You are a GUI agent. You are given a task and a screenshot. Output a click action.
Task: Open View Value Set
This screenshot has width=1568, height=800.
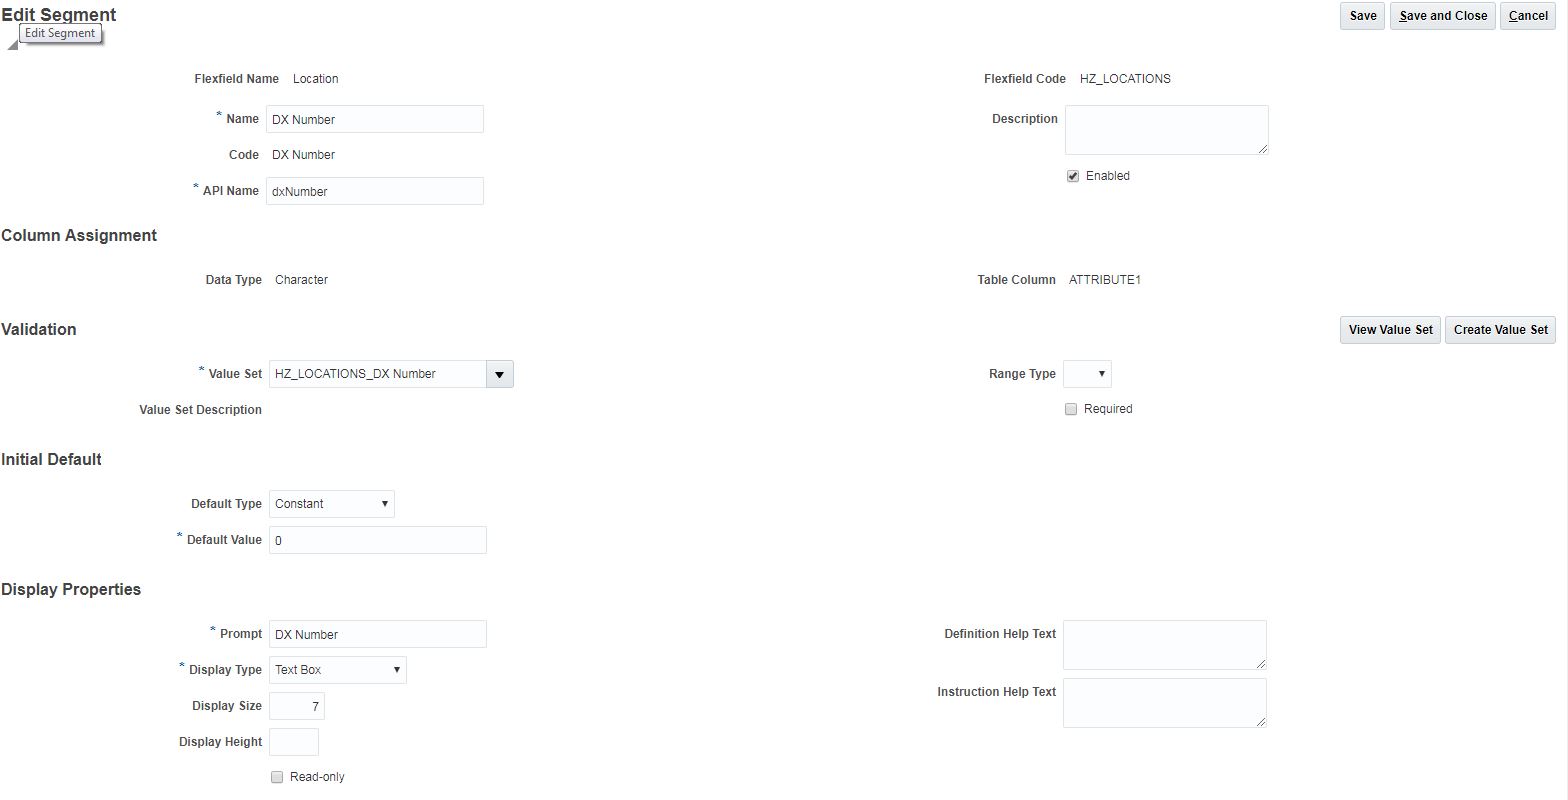(x=1389, y=329)
